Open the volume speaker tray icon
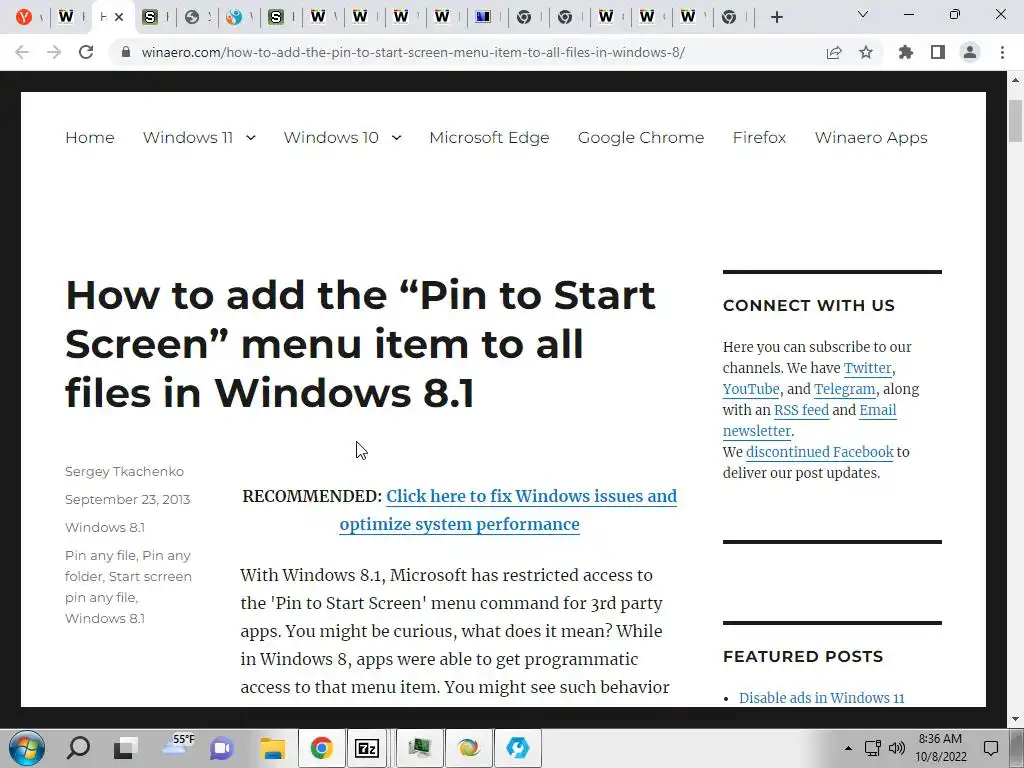Viewport: 1024px width, 768px height. (897, 748)
